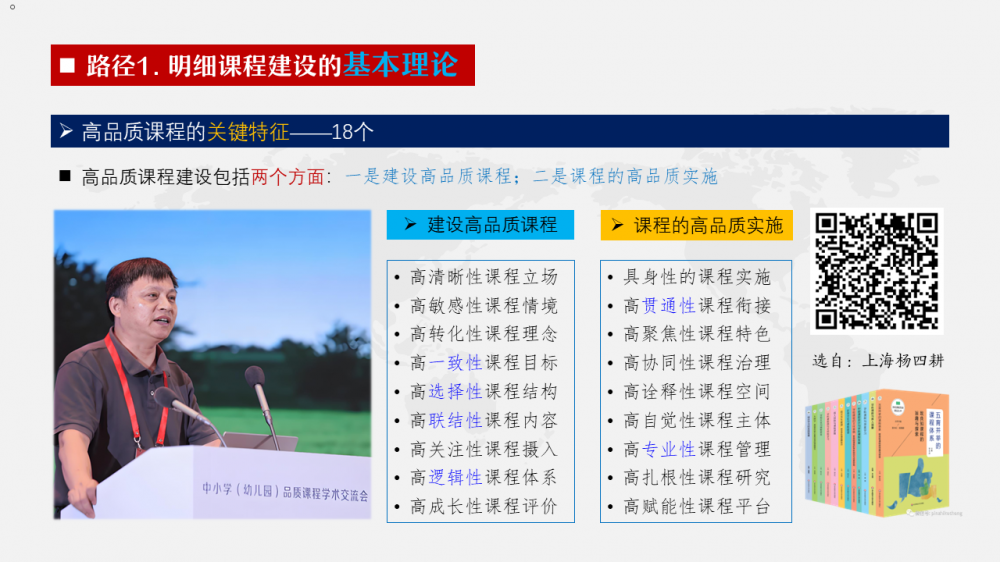The image size is (1000, 562).
Task: Click the arrow bullet in the dark blue 关键特征 bar
Action: (66, 131)
